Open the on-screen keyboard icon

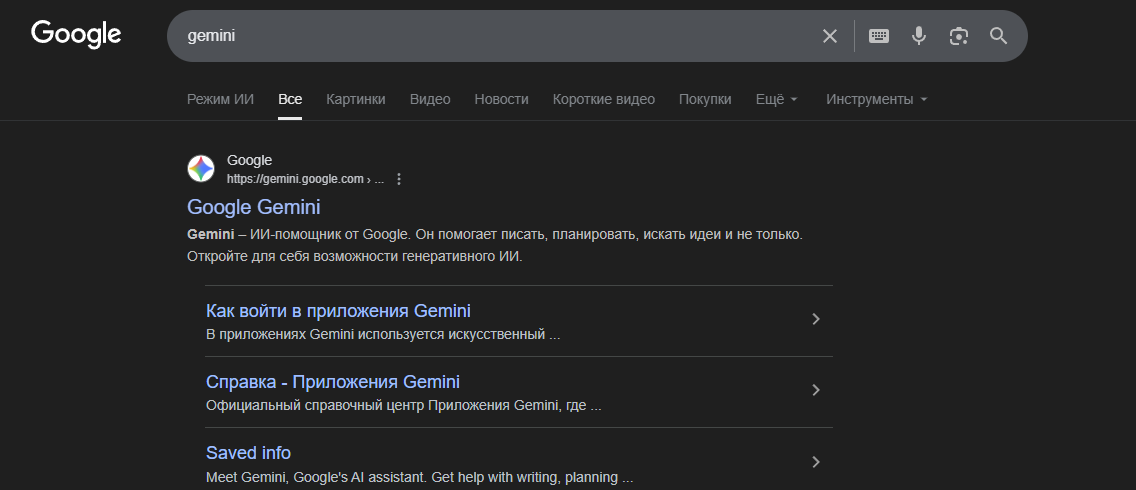tap(879, 36)
